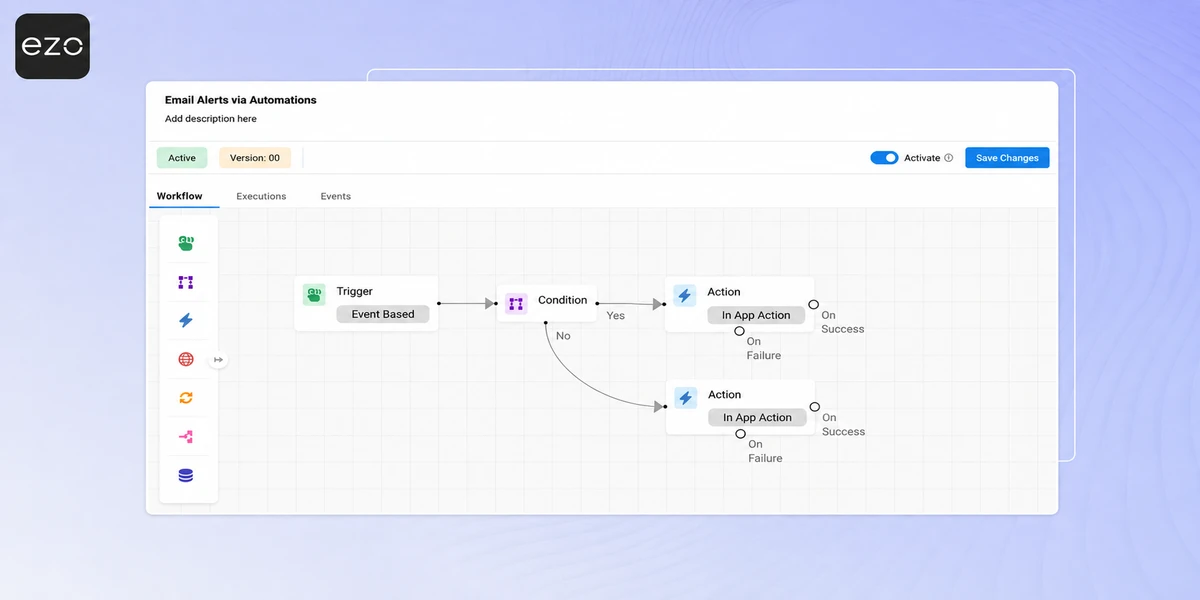Image resolution: width=1200 pixels, height=600 pixels.
Task: Click In App Action label on lower Action
Action: pos(757,418)
